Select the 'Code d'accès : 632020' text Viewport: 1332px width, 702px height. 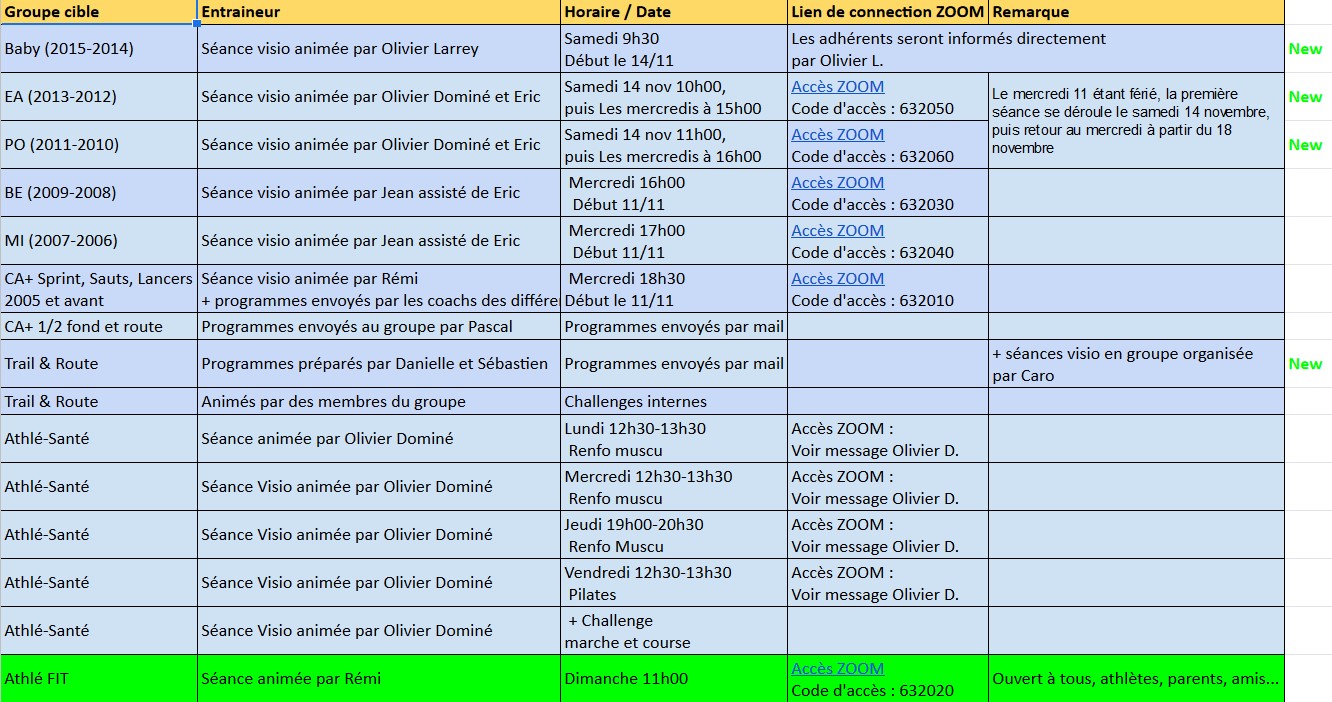[x=873, y=691]
